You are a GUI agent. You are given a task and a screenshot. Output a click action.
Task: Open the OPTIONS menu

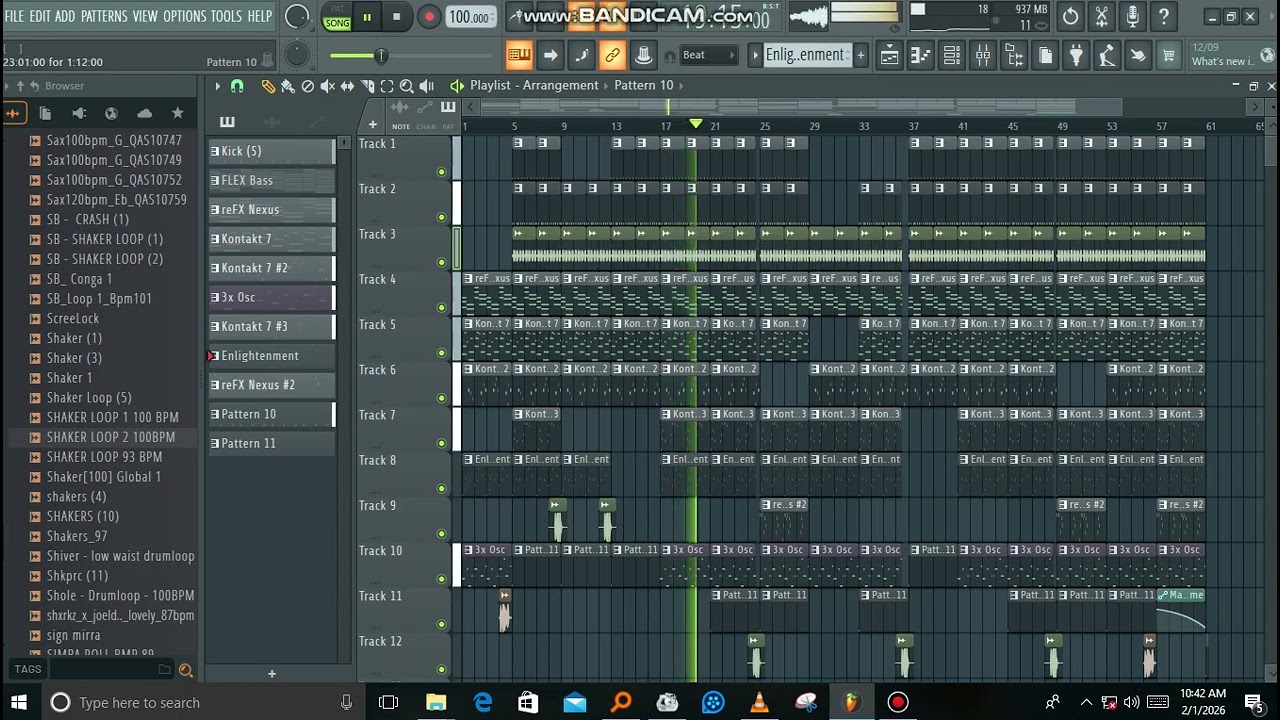click(x=184, y=16)
